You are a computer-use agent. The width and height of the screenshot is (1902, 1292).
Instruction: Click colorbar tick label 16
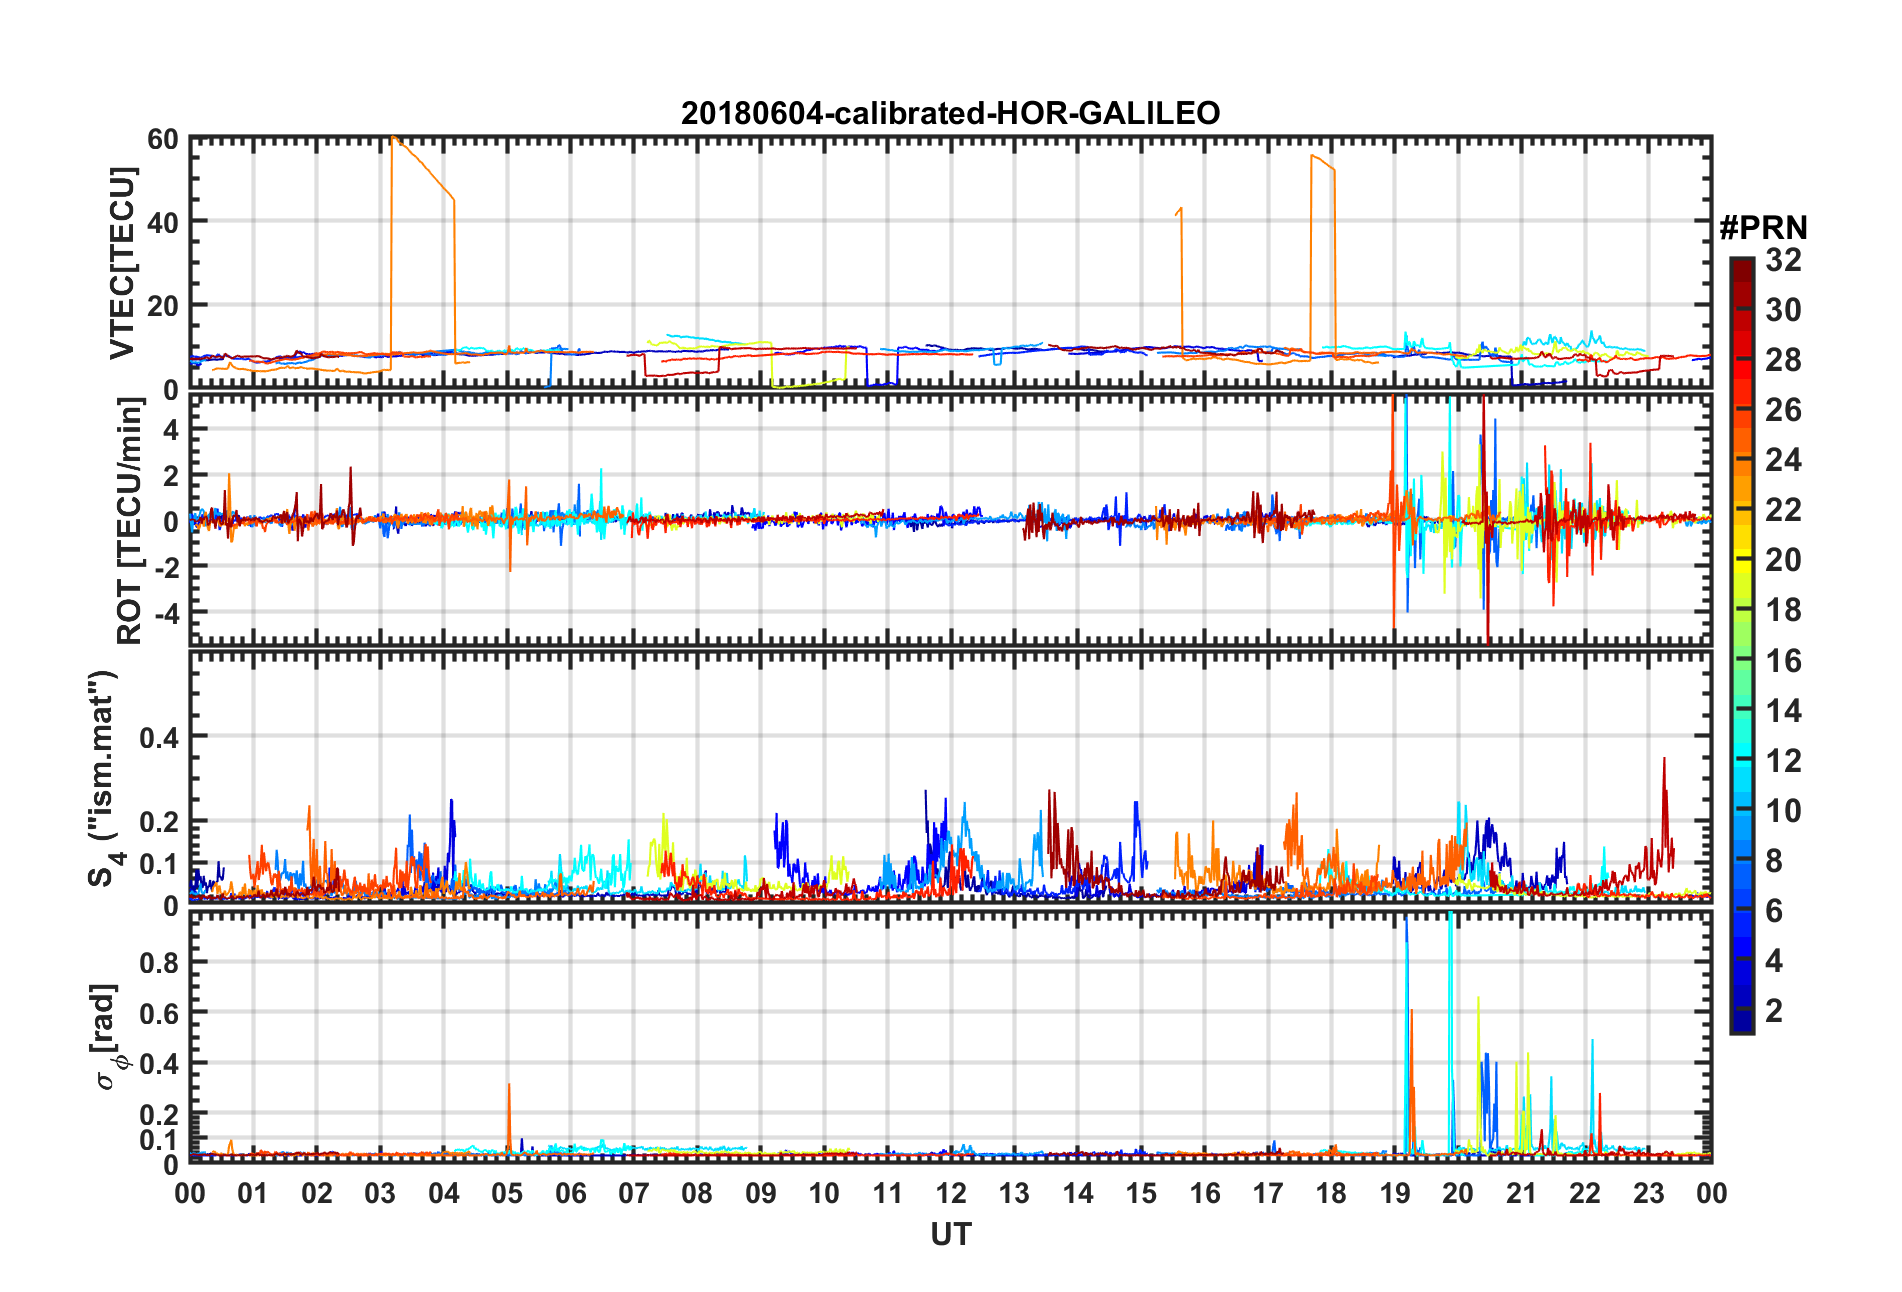1784,661
